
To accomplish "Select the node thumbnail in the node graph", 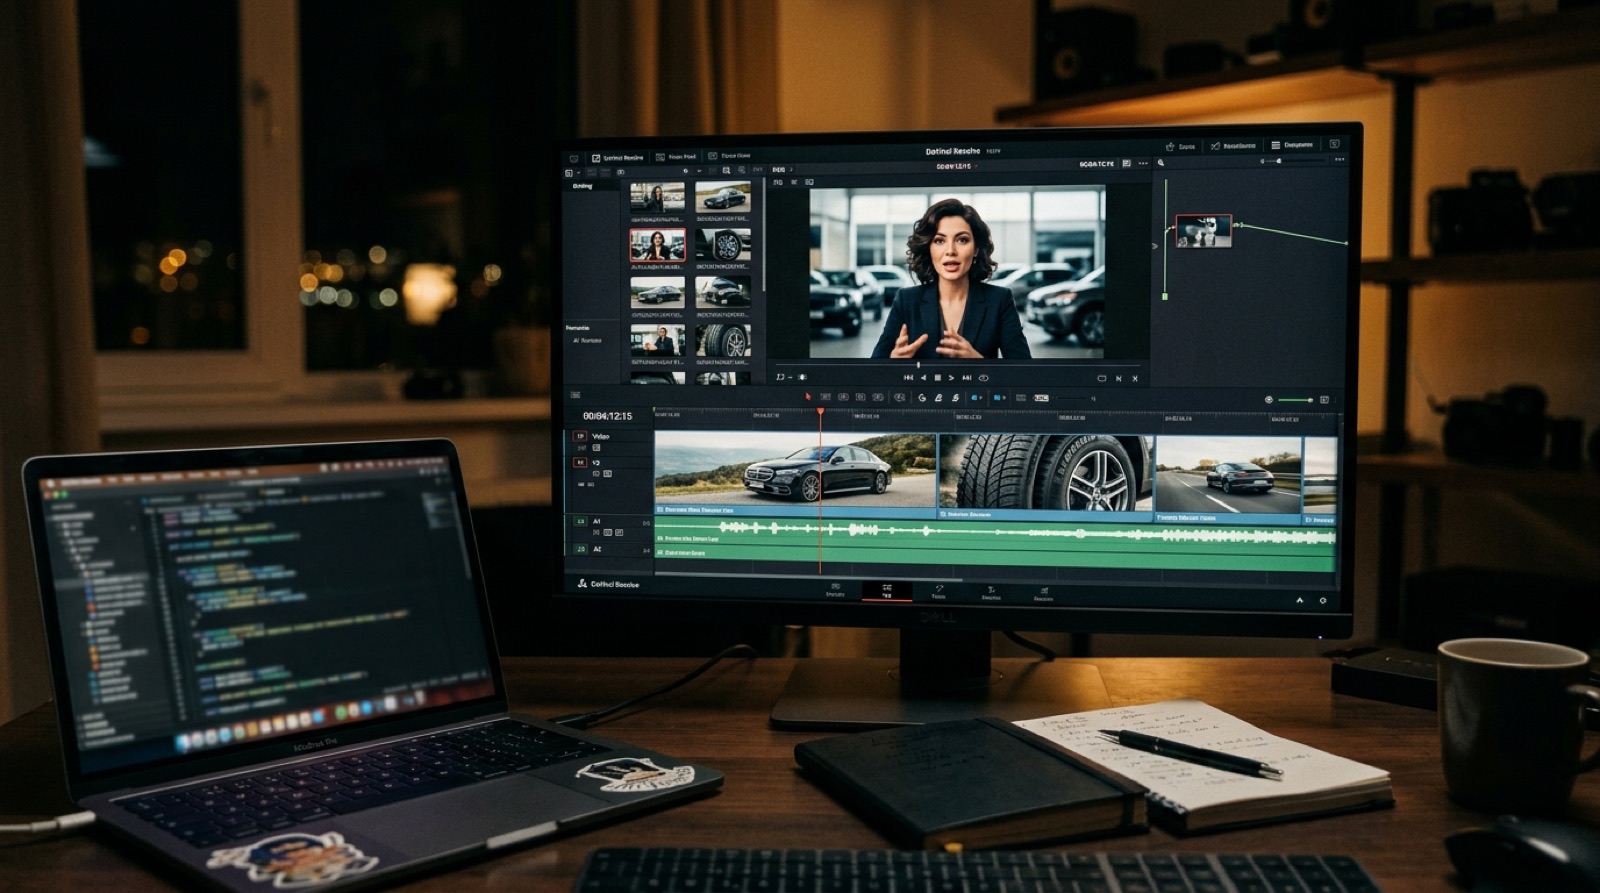I will (x=1203, y=231).
